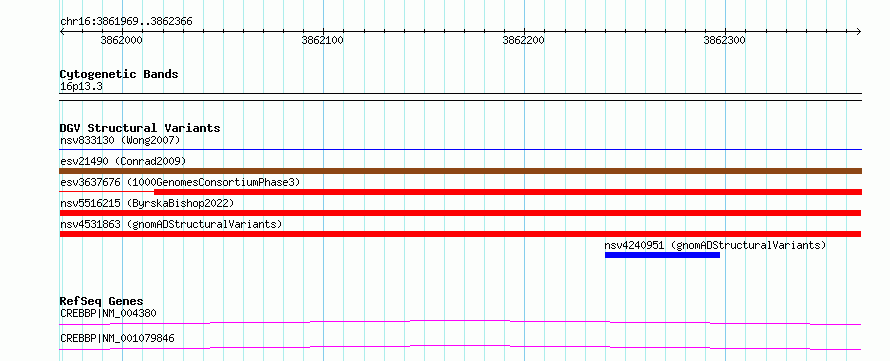Select the RefSeq Genes track title
Screen dimensions: 890x361
pos(102,301)
